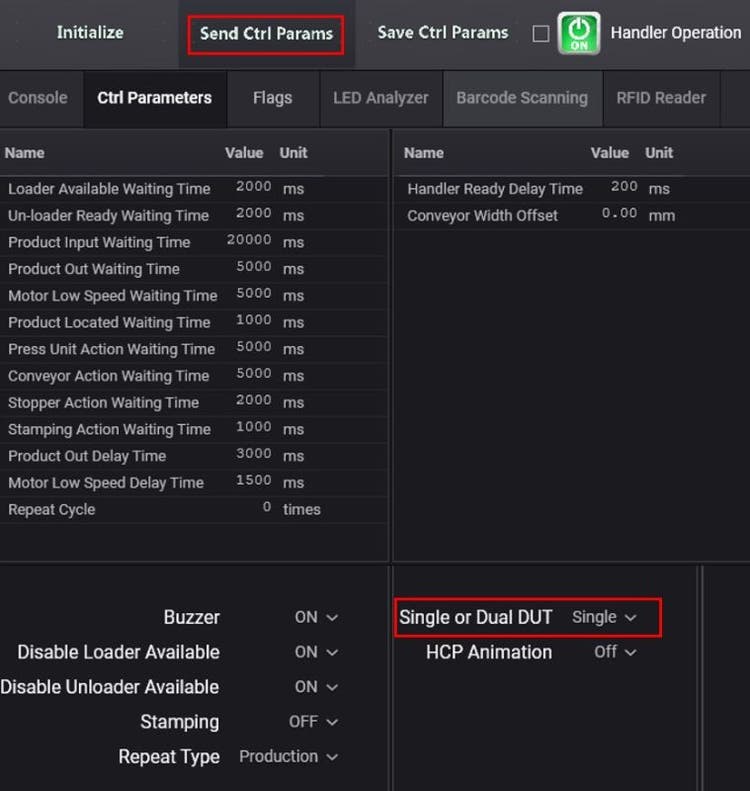
Task: Expand the HCP Animation dropdown
Action: coord(615,652)
